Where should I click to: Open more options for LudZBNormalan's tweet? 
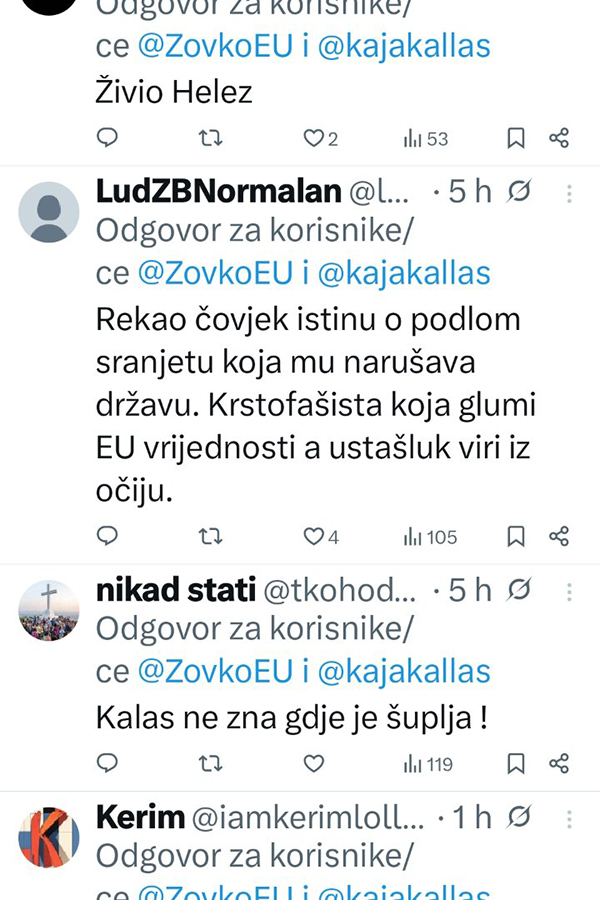pos(568,193)
